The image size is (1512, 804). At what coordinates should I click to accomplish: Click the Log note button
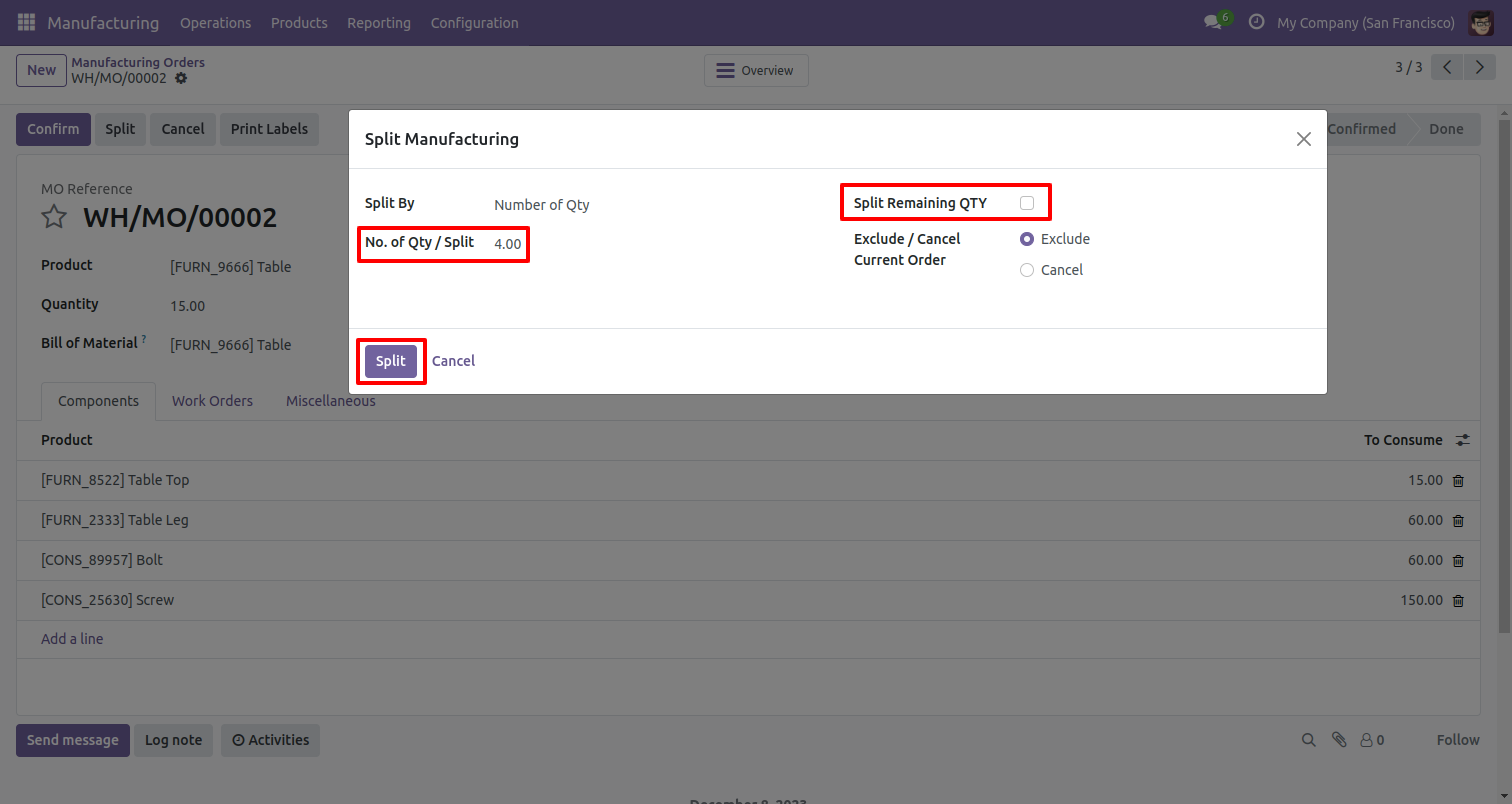(x=173, y=740)
